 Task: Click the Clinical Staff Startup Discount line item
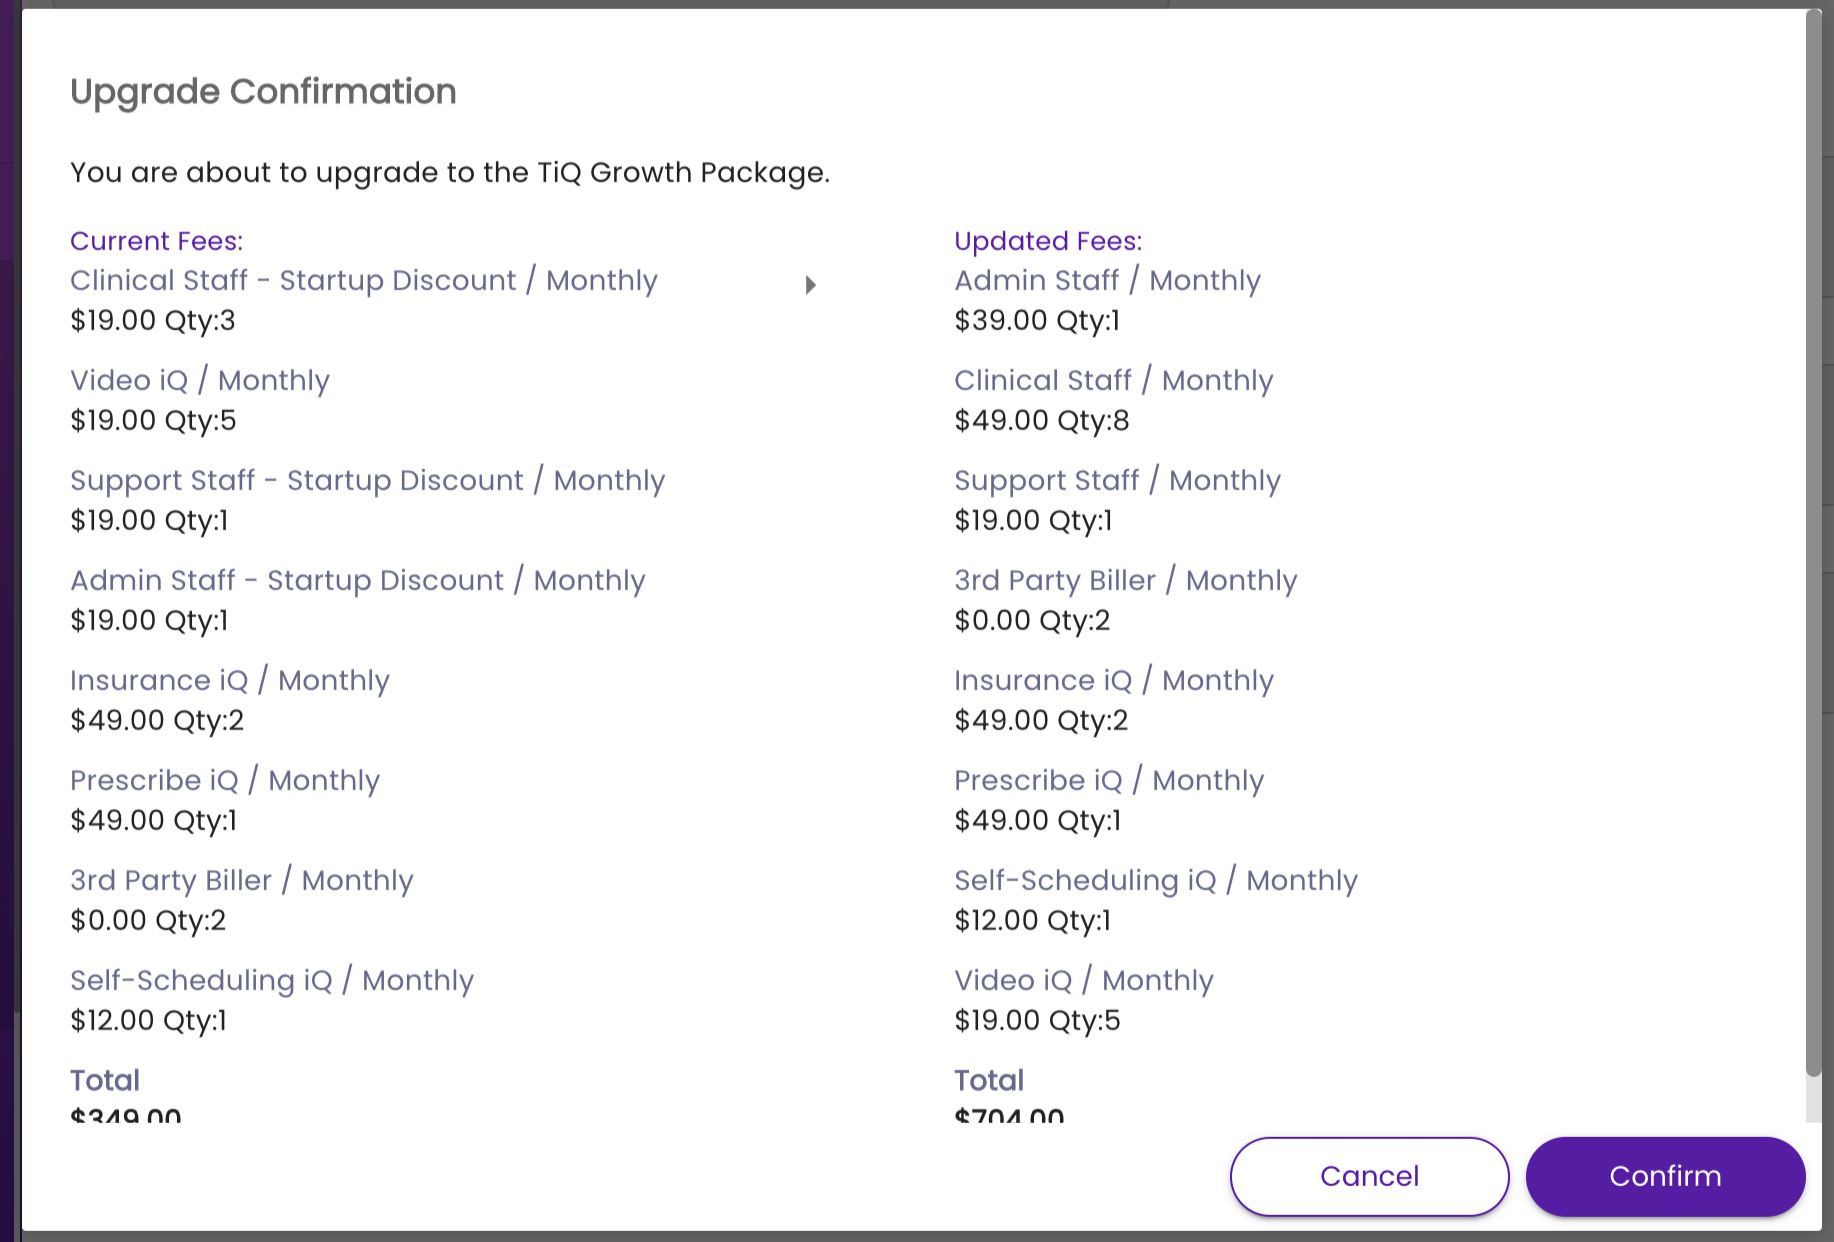[x=363, y=280]
